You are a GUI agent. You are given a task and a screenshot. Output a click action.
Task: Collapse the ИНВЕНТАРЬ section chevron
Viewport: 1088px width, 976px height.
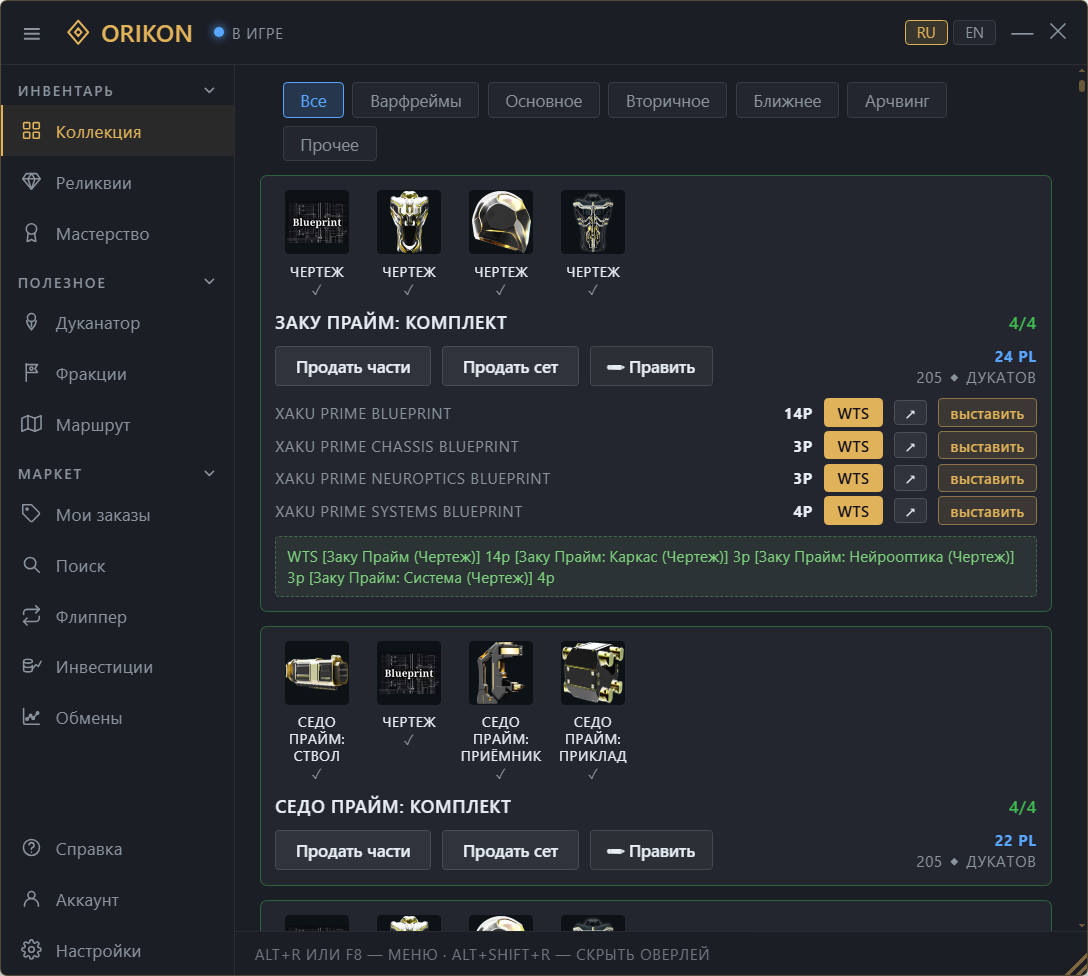click(210, 91)
